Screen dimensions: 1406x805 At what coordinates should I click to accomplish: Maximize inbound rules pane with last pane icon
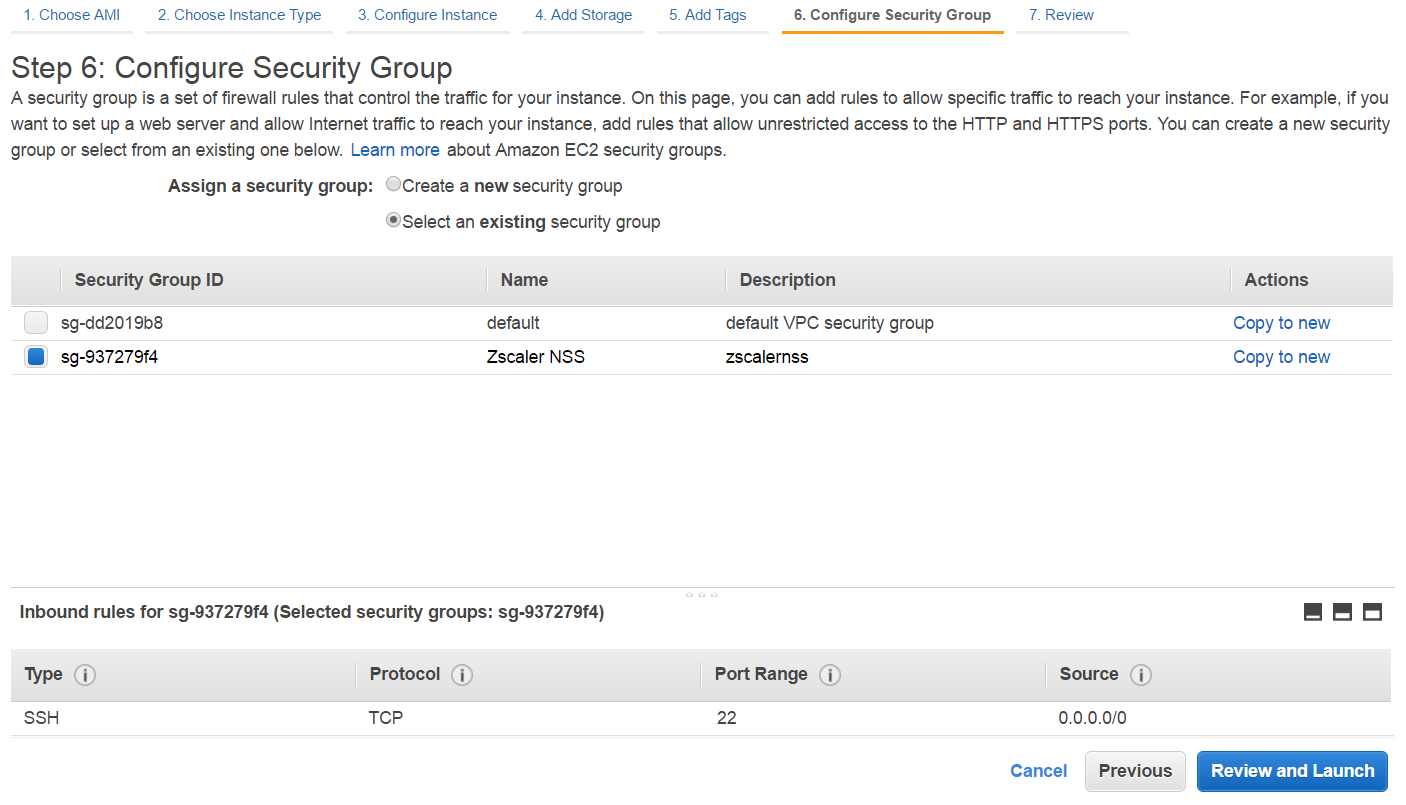click(1372, 611)
